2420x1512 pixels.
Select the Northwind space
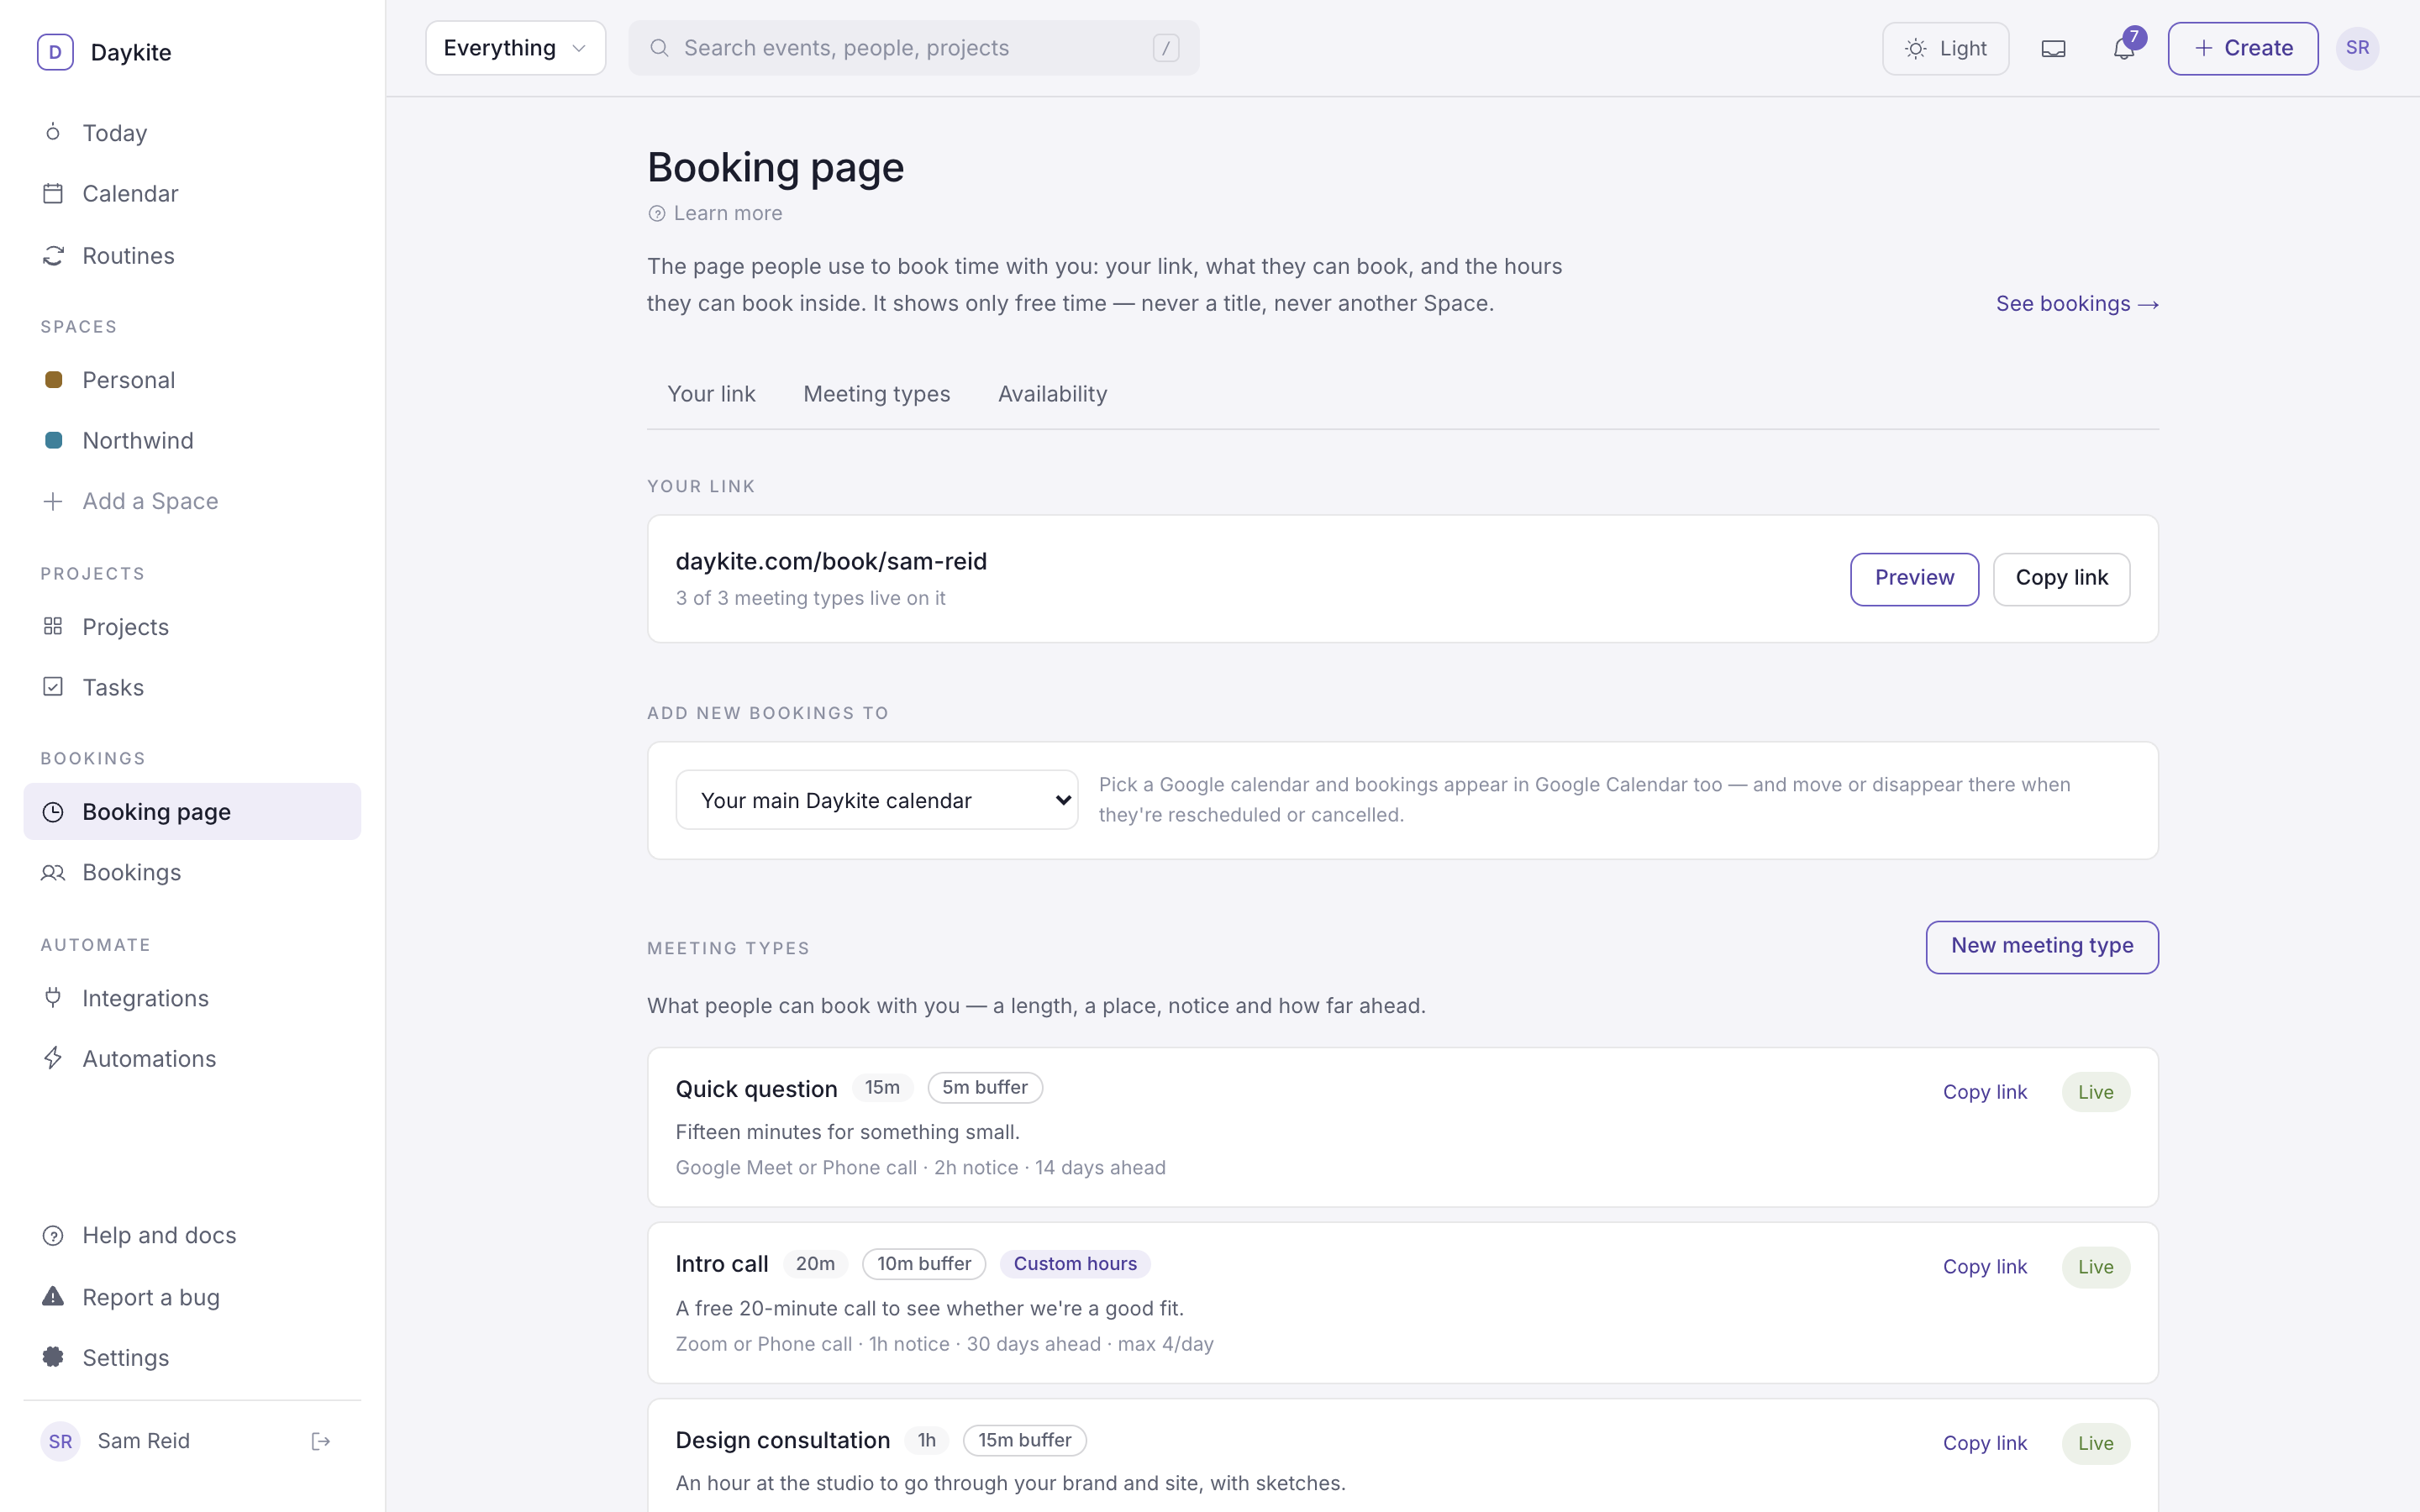(x=192, y=441)
